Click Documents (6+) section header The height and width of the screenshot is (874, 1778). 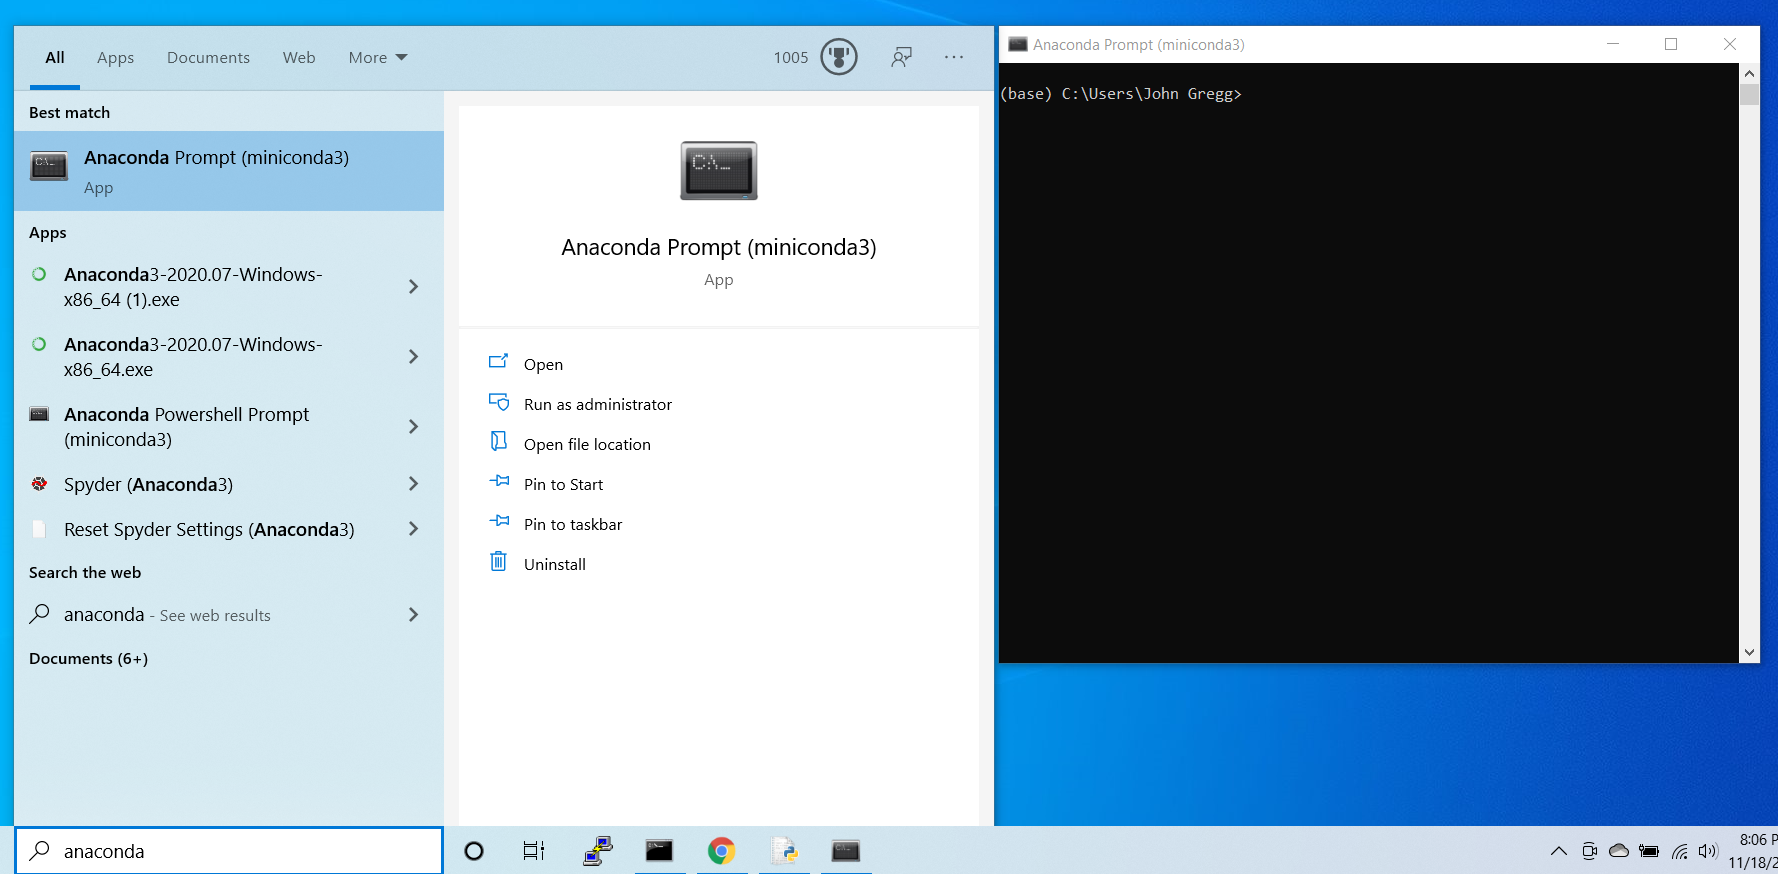pos(88,658)
